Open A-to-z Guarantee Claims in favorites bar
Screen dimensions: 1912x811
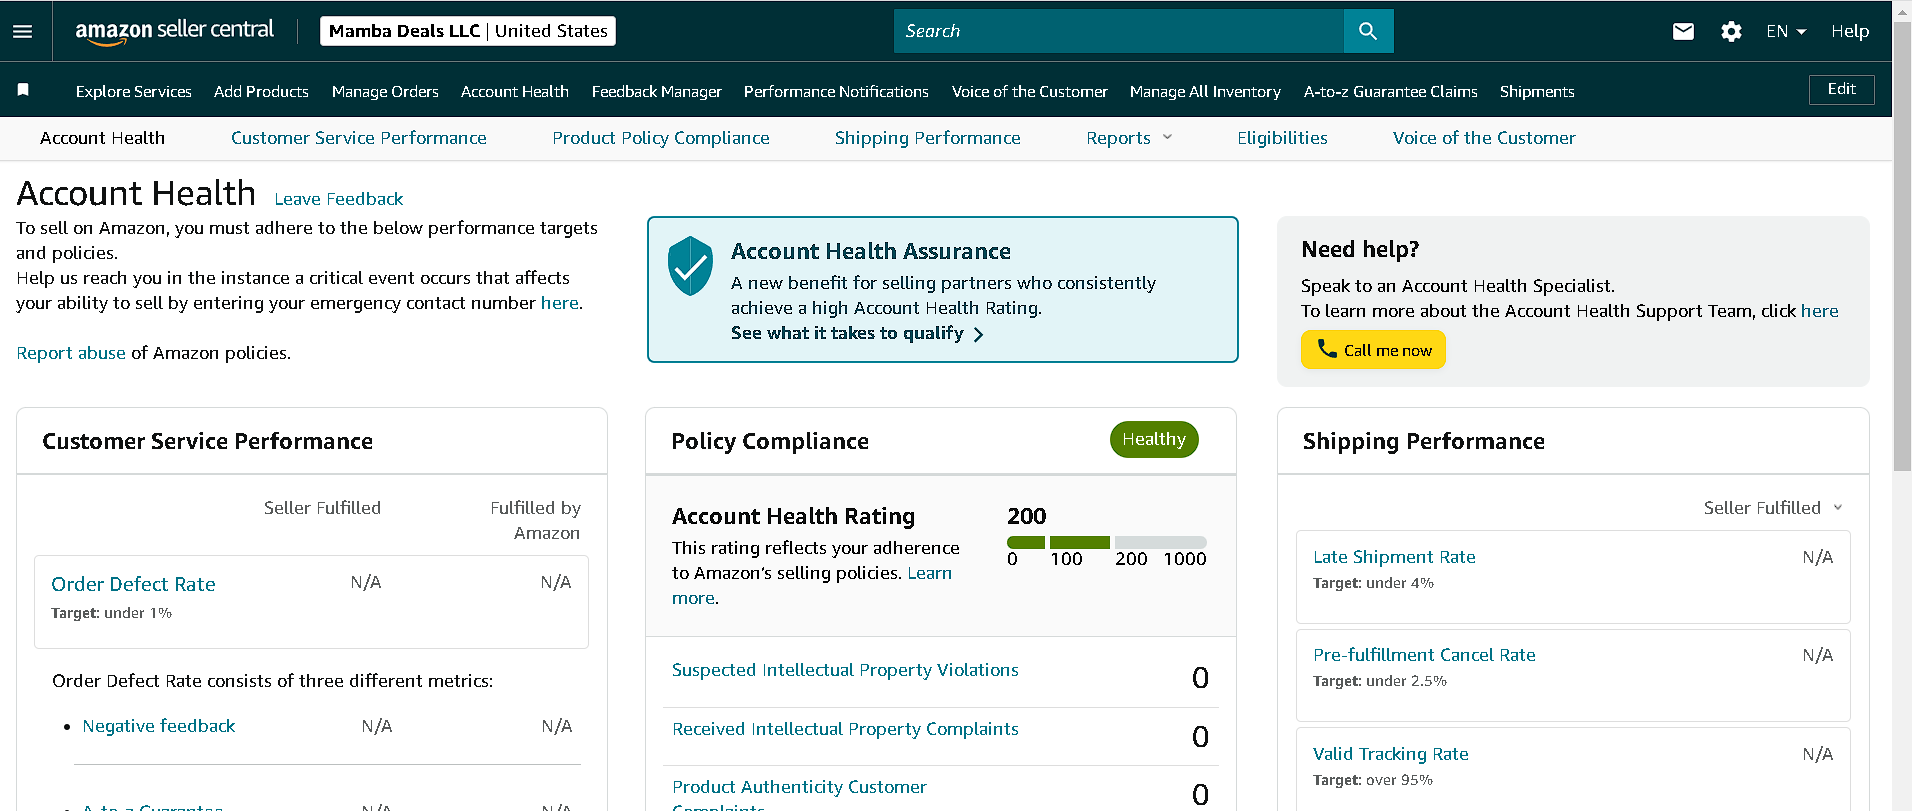click(1391, 91)
